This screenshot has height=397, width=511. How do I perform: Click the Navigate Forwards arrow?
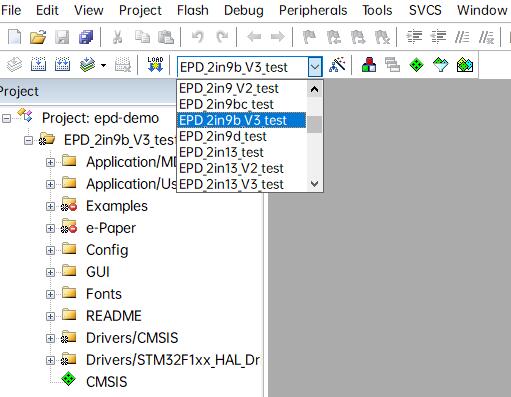(277, 36)
